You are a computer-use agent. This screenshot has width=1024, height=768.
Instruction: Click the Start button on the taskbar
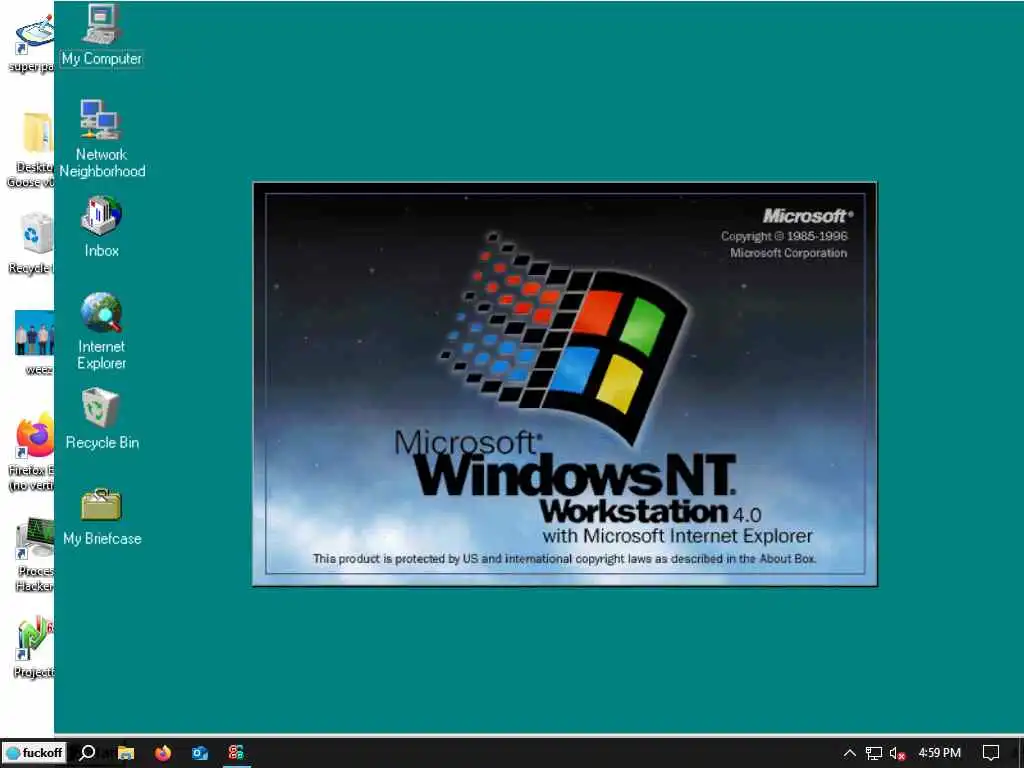click(34, 753)
